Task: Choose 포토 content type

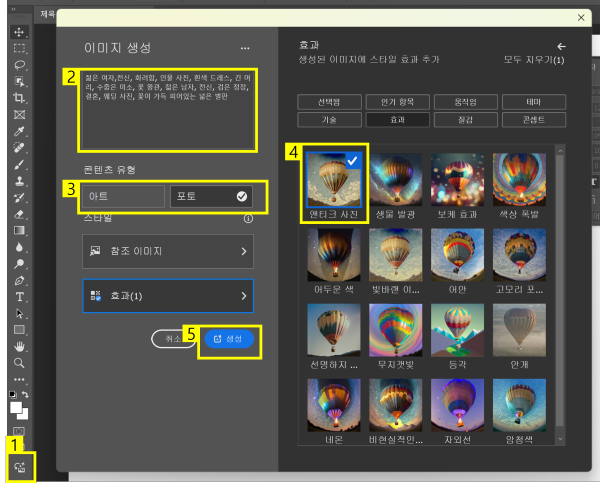Action: coord(211,196)
